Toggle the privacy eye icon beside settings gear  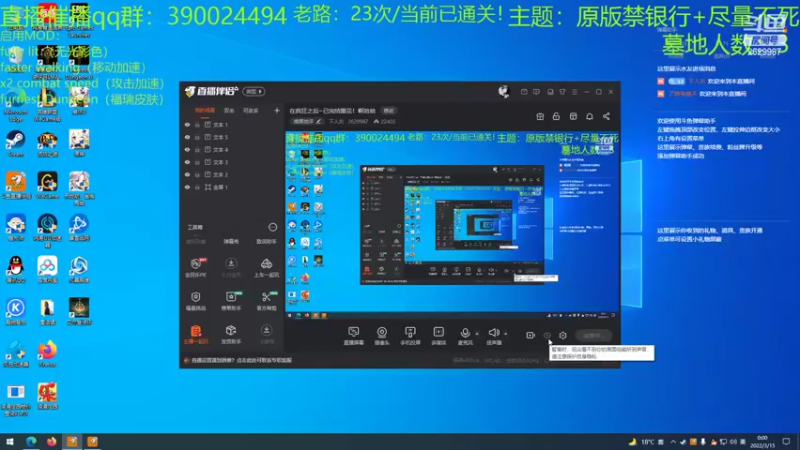click(x=547, y=335)
